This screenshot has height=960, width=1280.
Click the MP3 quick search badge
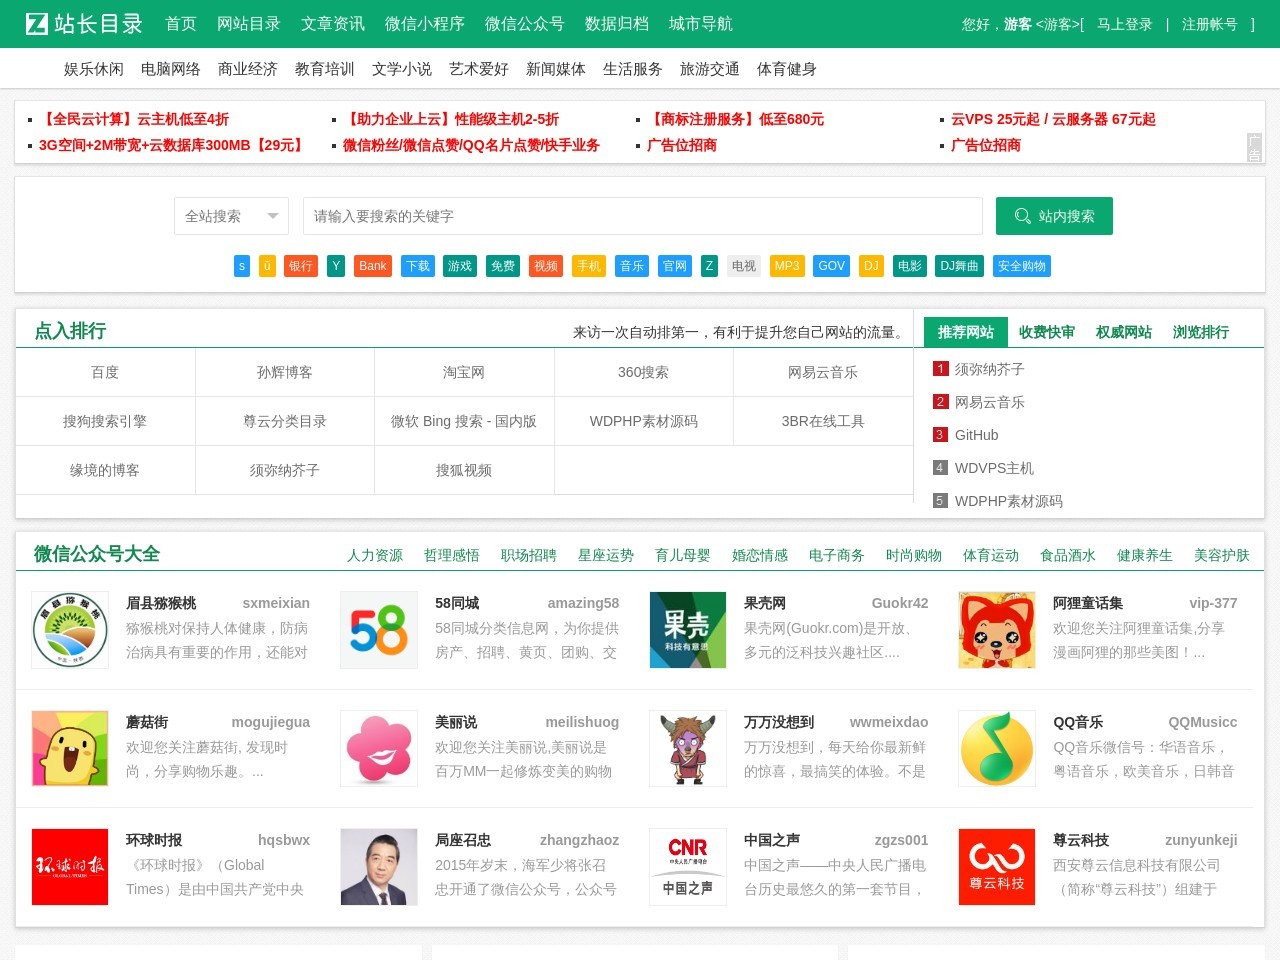pos(786,266)
